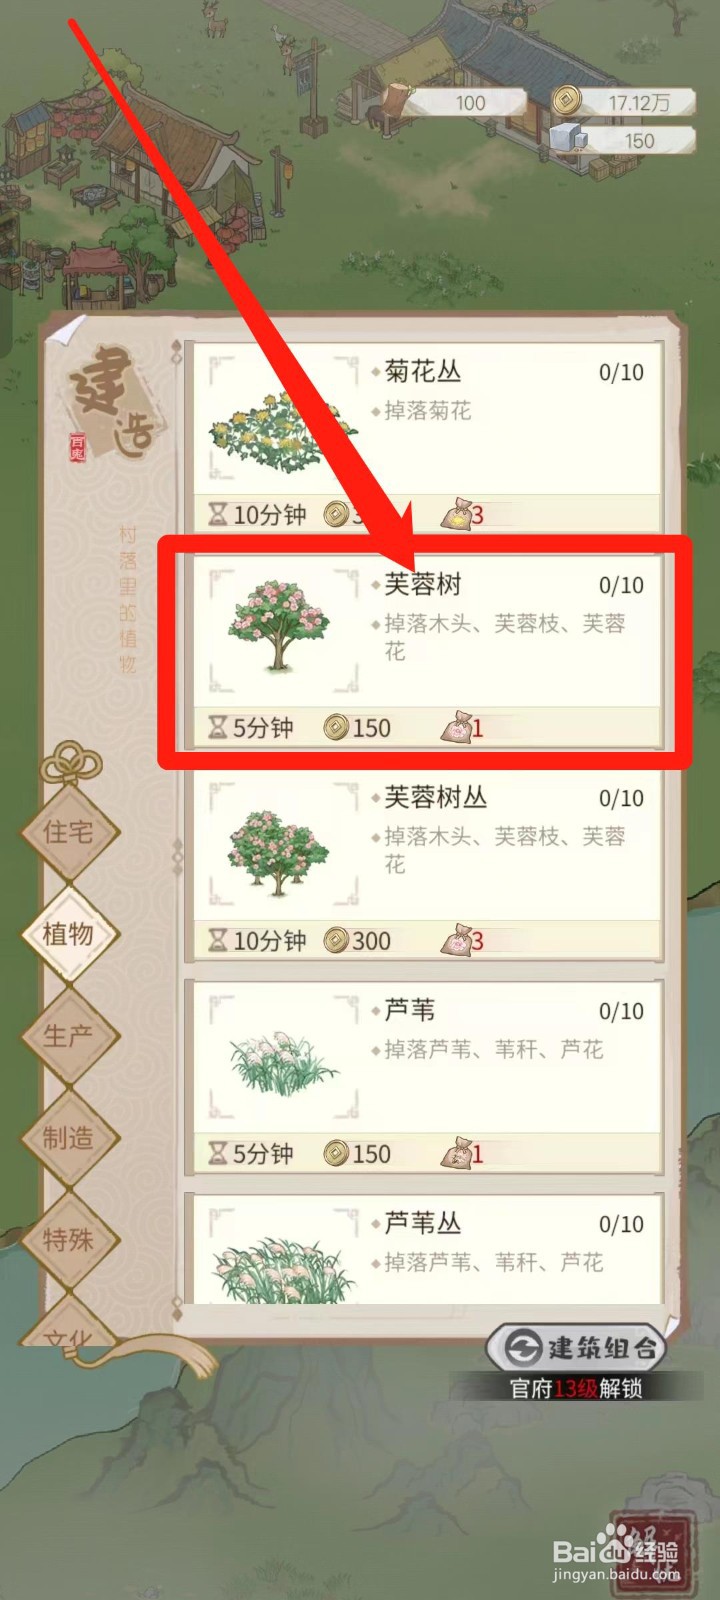Image resolution: width=720 pixels, height=1600 pixels.
Task: Tap the wood log resource icon
Action: (x=397, y=103)
